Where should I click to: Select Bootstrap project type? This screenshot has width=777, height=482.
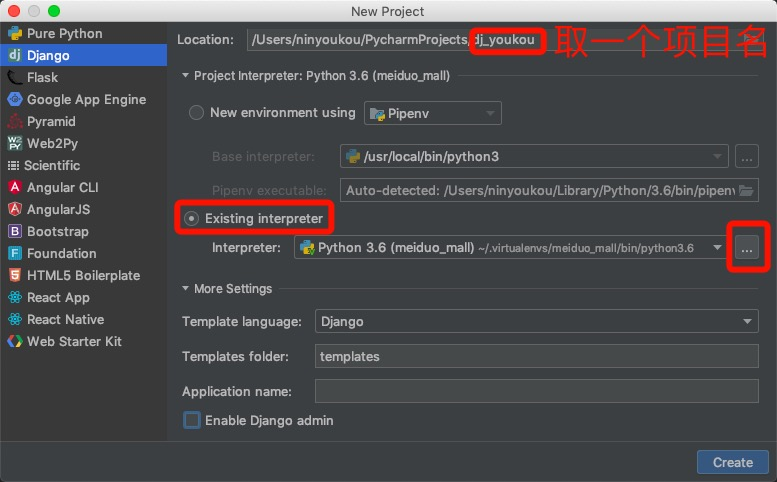83,231
